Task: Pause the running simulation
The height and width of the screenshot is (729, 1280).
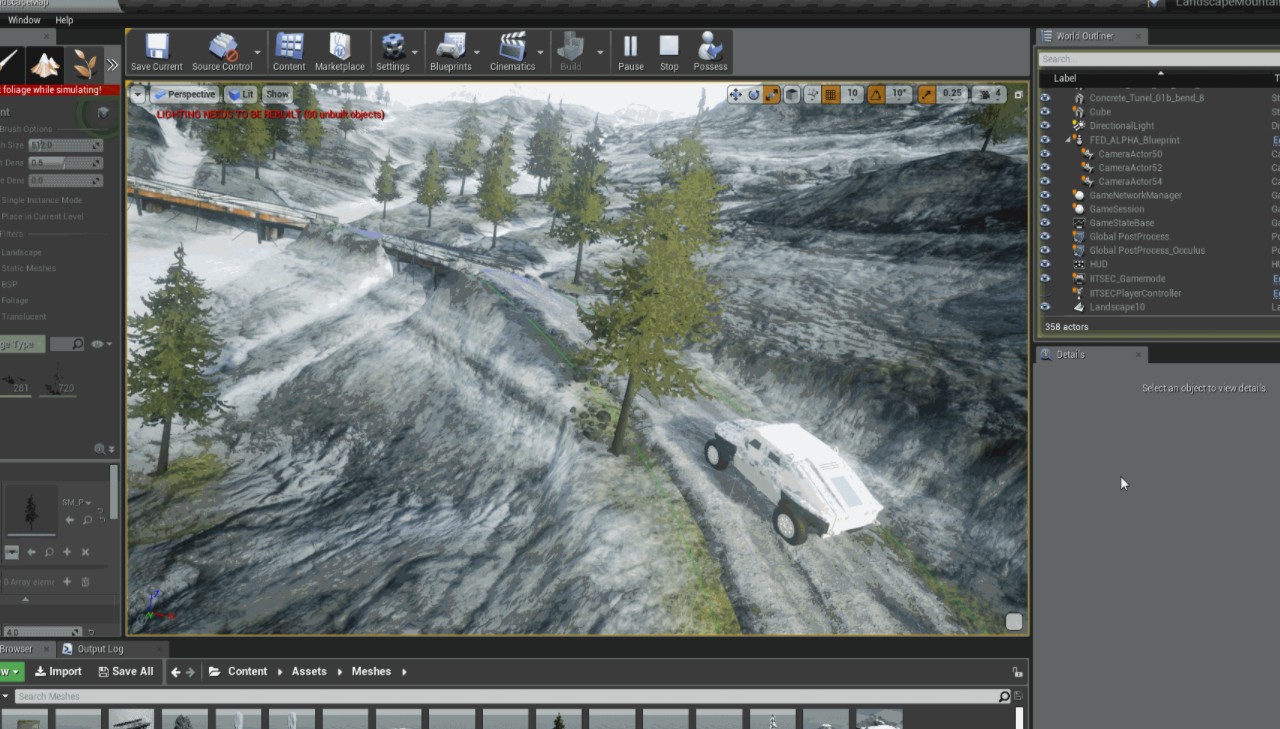Action: pos(630,51)
